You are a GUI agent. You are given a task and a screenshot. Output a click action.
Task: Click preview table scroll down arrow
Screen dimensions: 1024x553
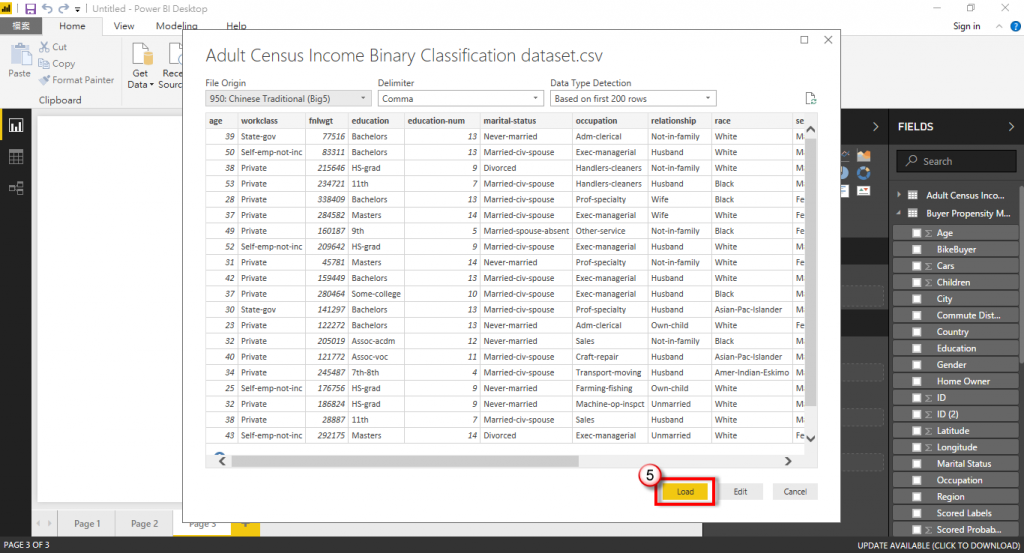[x=810, y=439]
